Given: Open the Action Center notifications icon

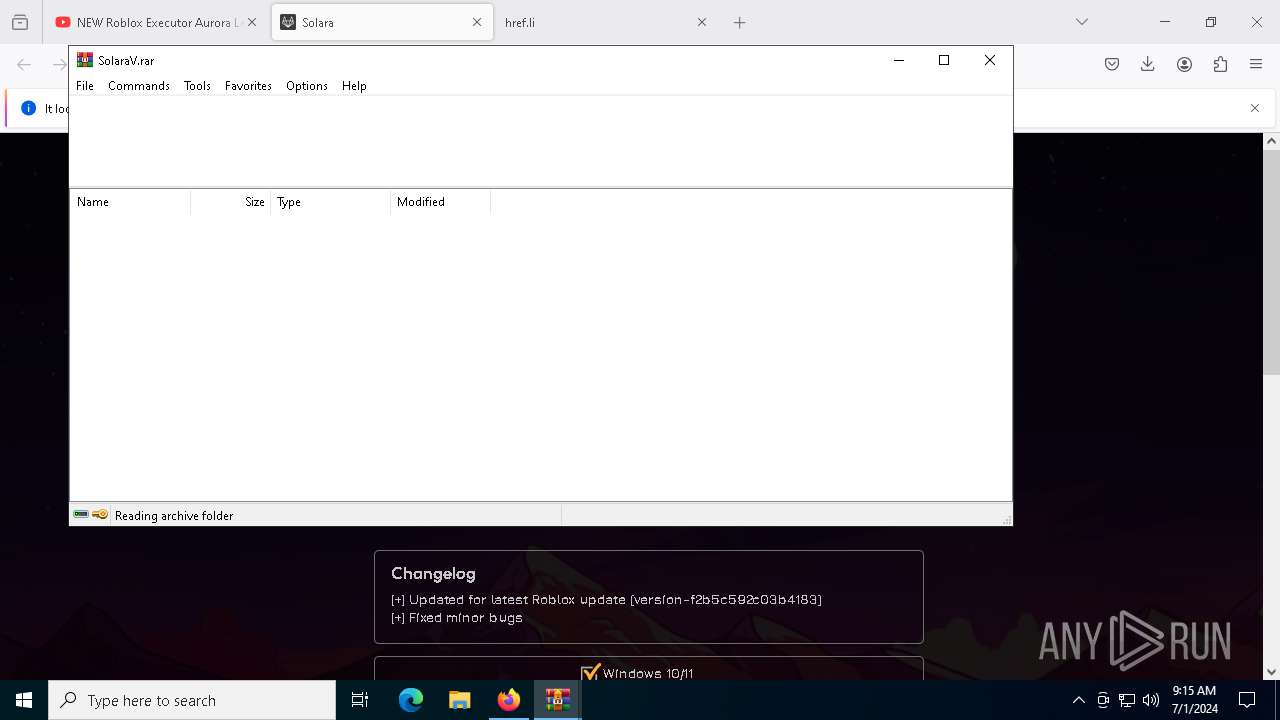Looking at the screenshot, I should click(1247, 700).
